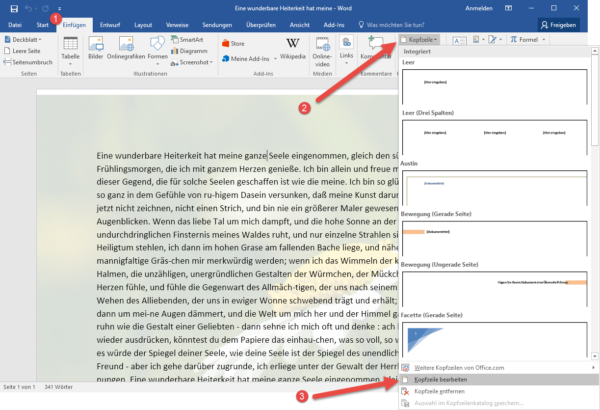Screen dimensions: 600x410
Task: Click the gallery scrollbar up arrow
Action: [595, 51]
